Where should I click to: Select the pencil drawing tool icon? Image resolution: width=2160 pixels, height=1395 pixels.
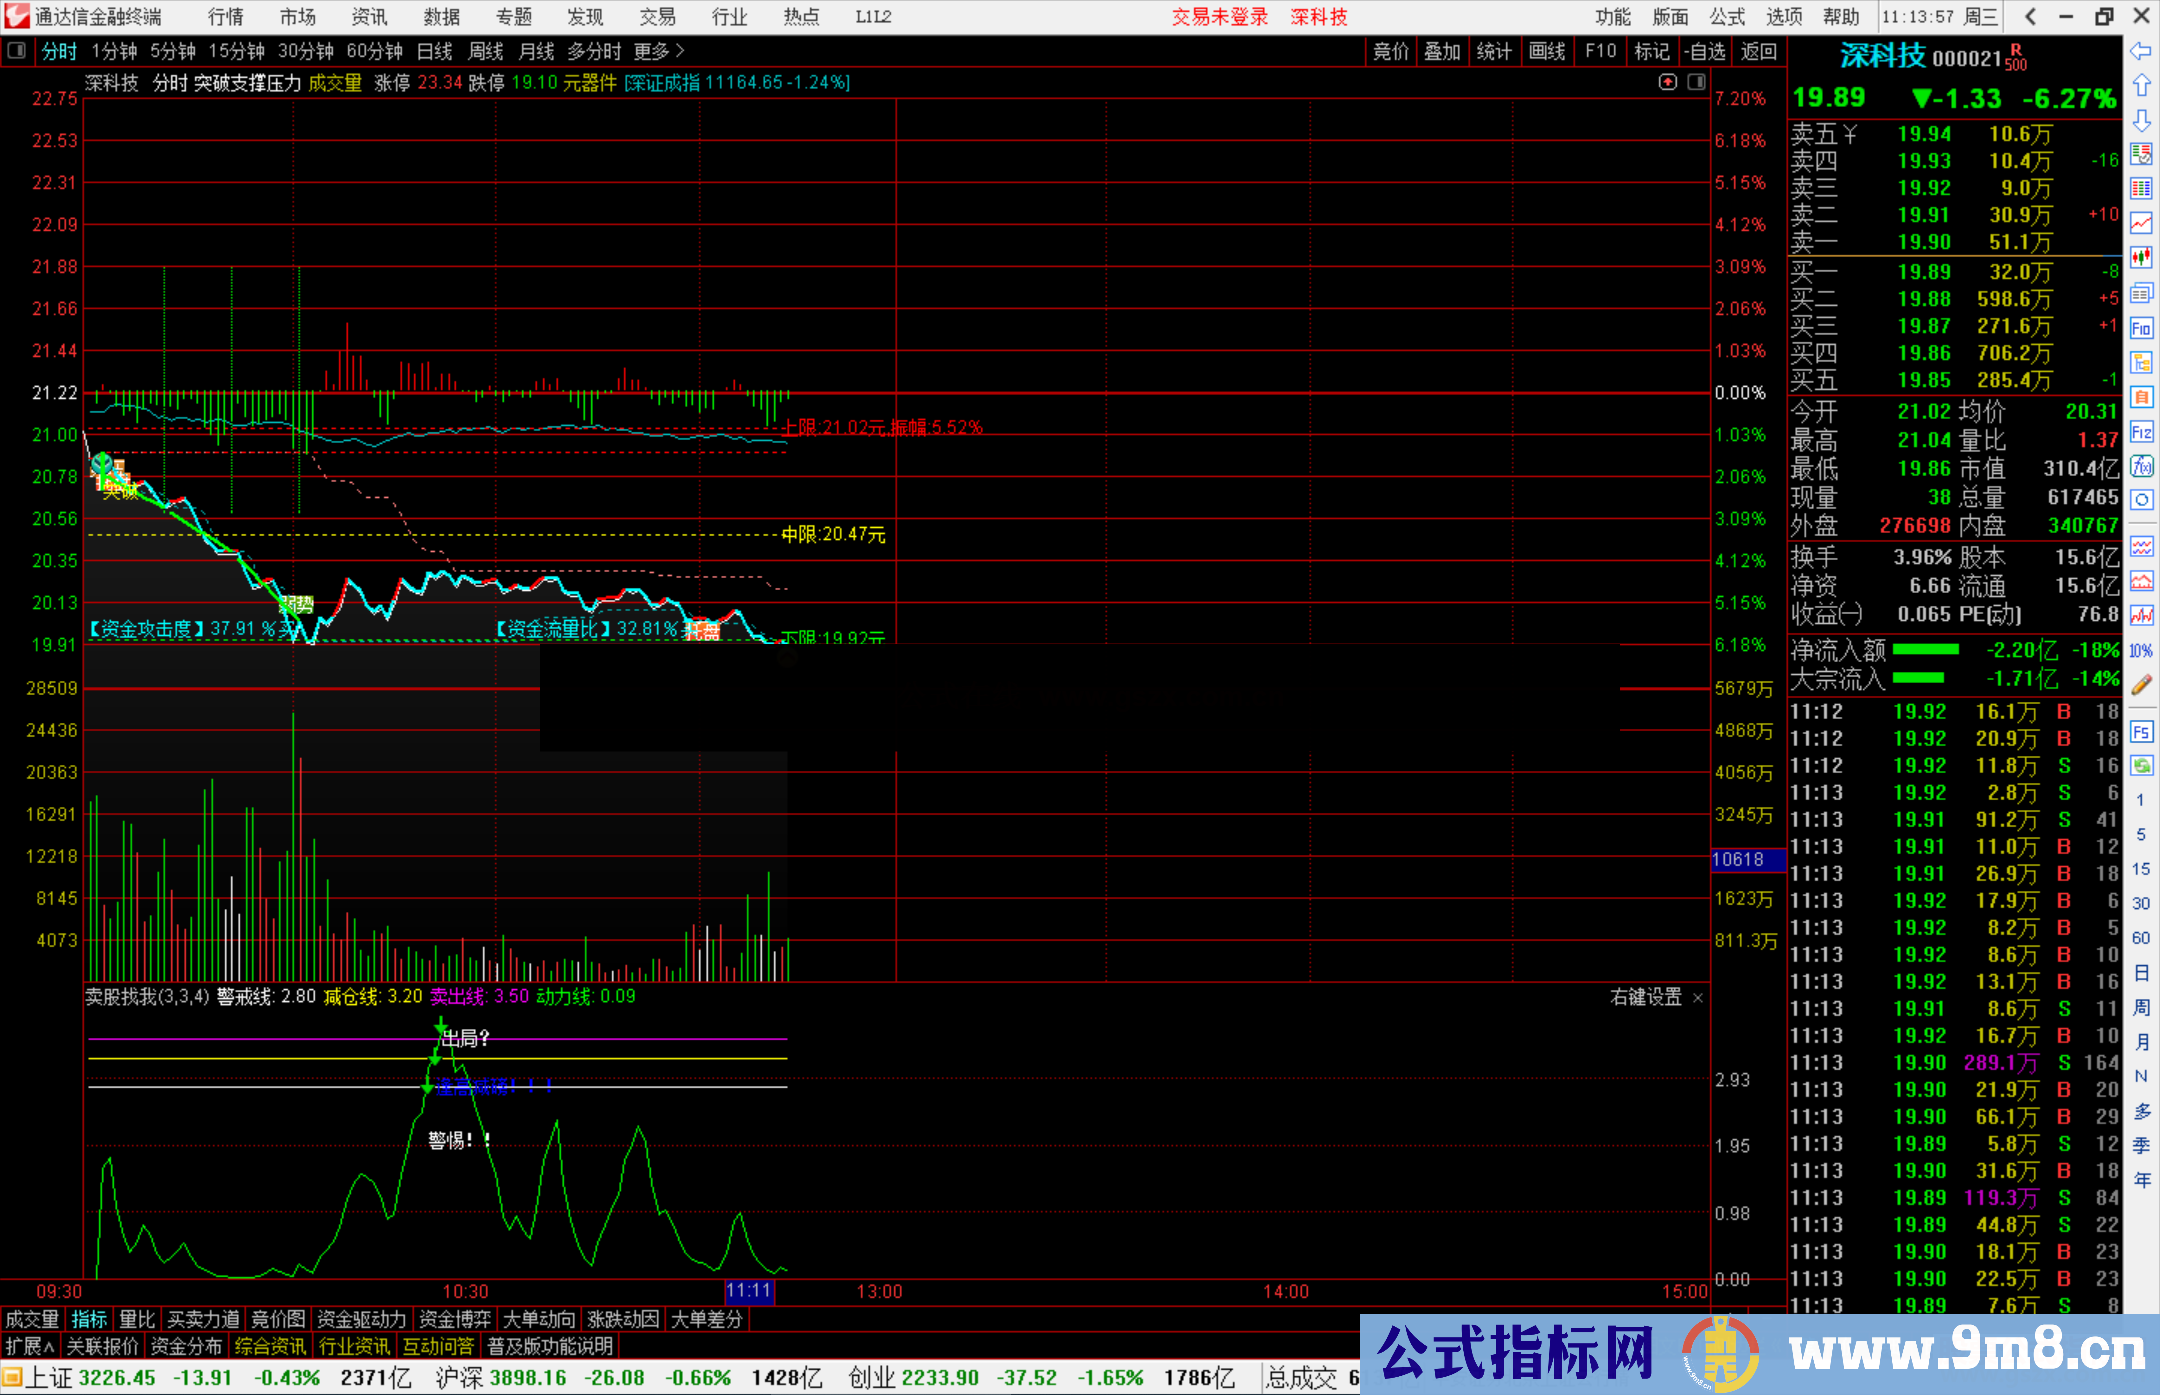2141,685
